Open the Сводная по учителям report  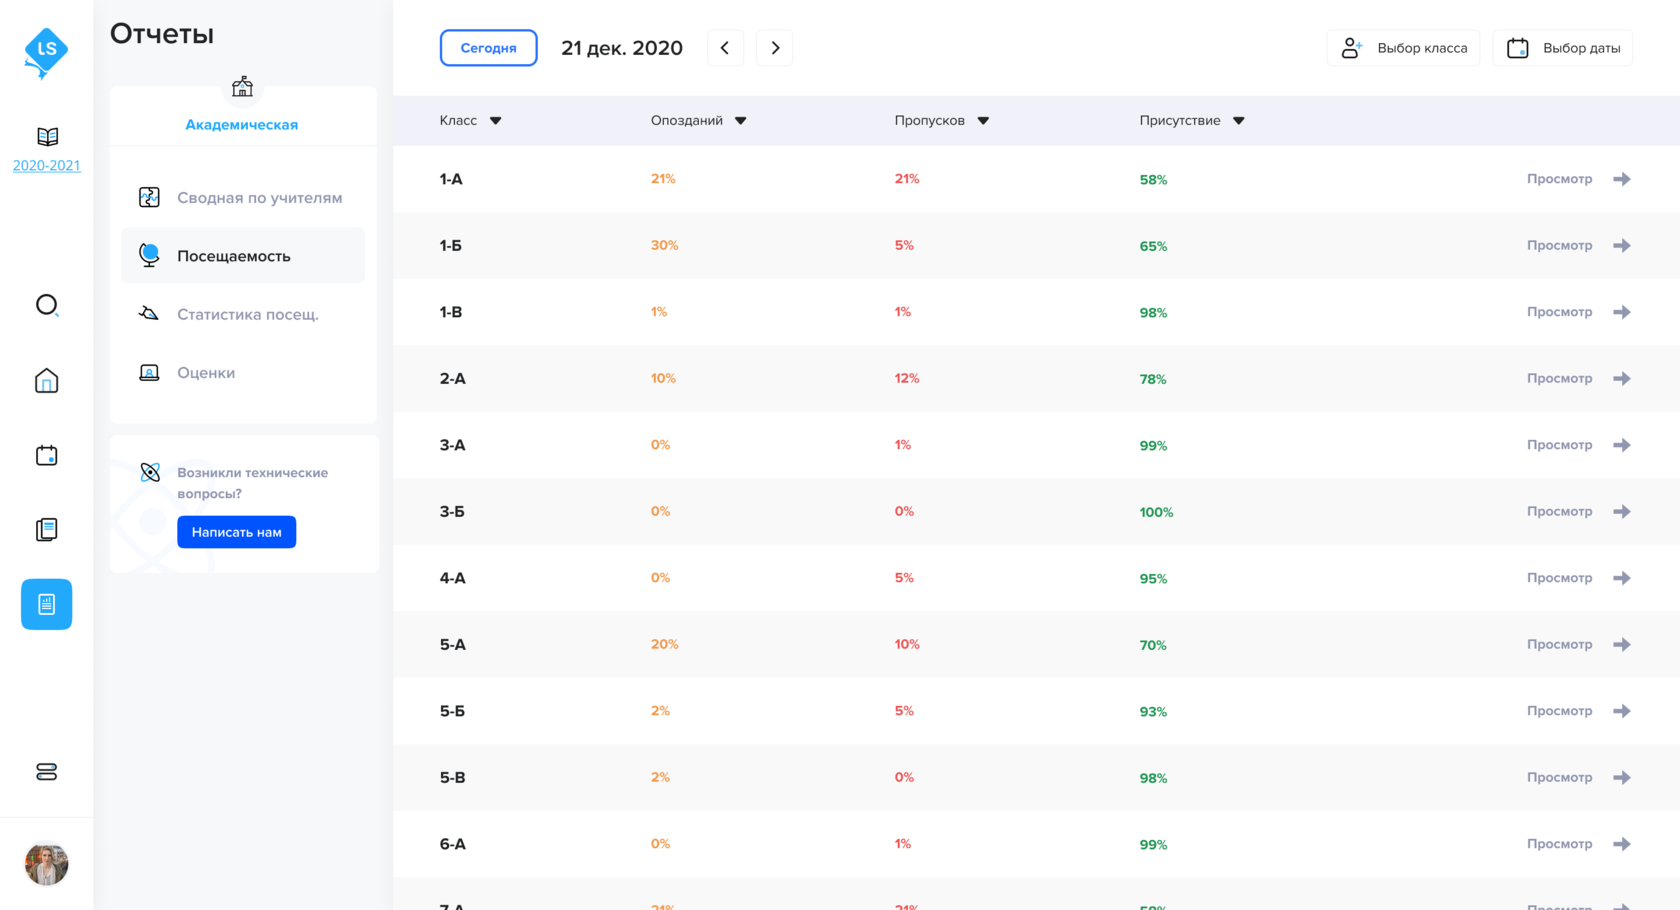point(259,198)
